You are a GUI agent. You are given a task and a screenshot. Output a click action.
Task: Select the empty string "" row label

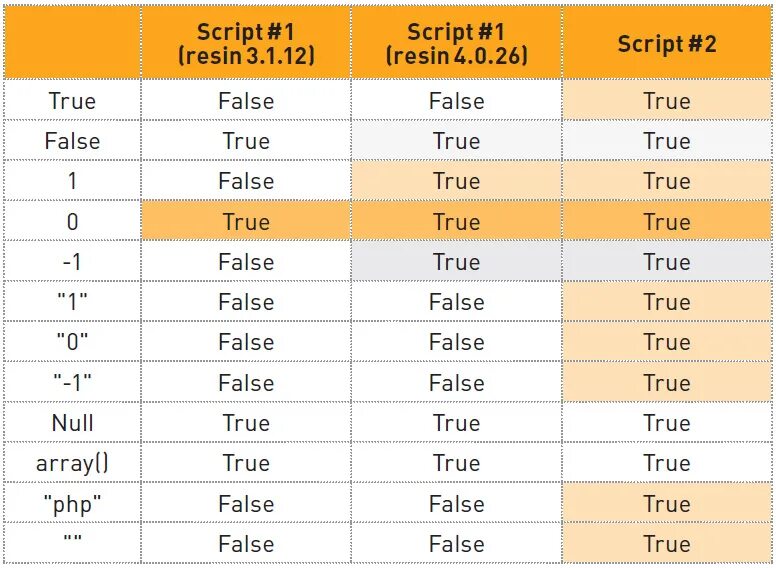pos(72,537)
